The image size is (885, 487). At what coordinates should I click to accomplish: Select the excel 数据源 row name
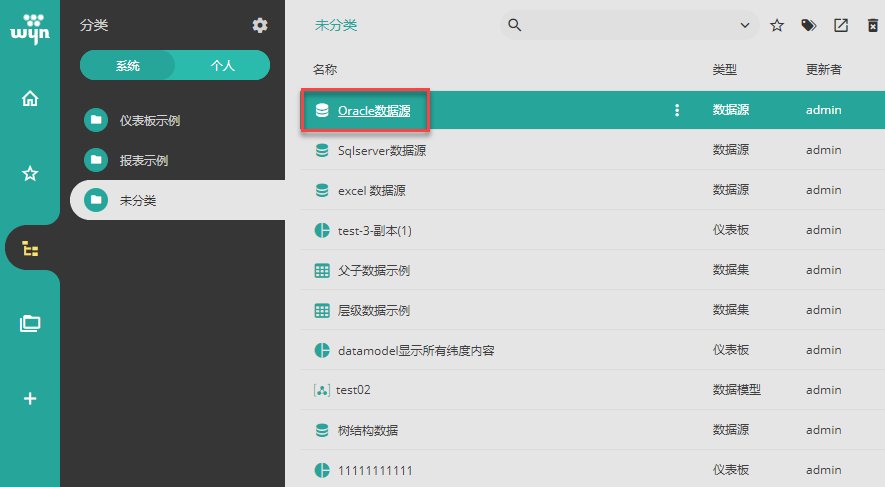[x=371, y=190]
